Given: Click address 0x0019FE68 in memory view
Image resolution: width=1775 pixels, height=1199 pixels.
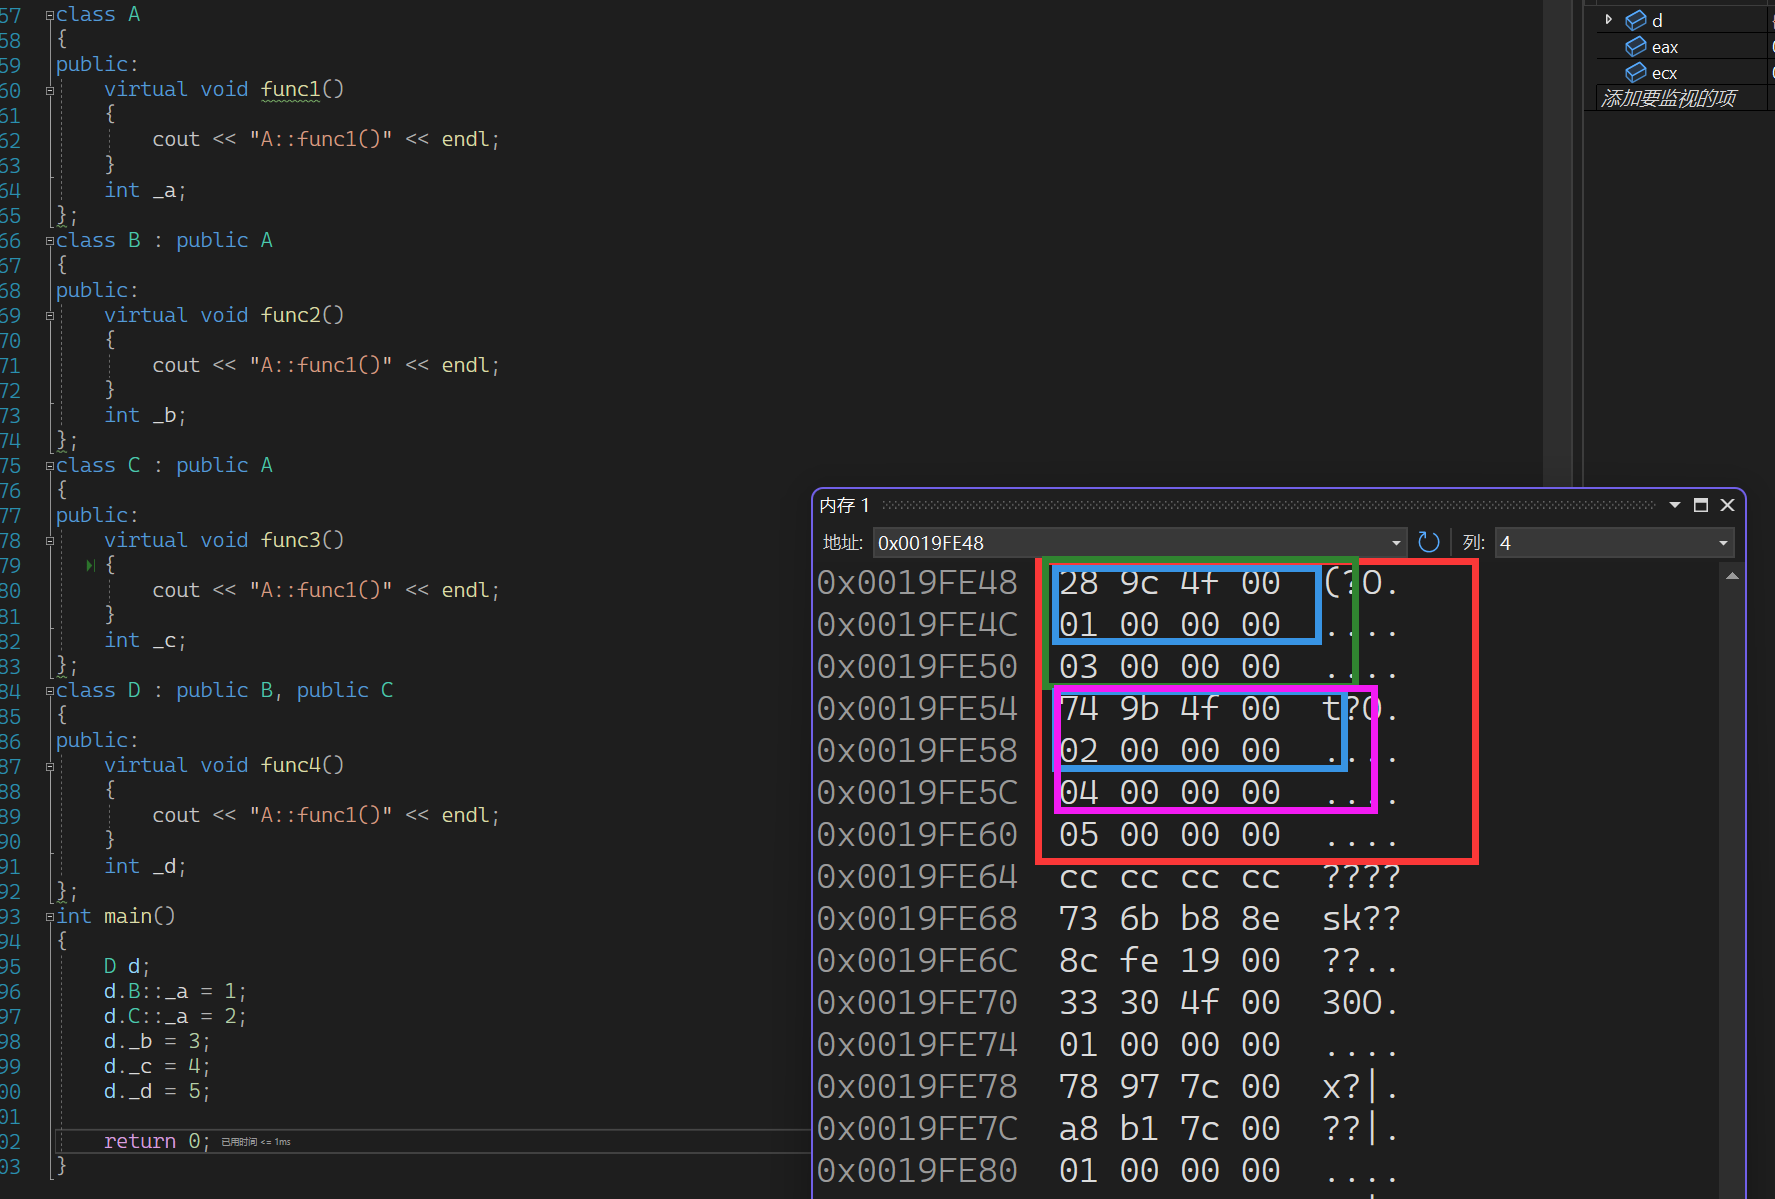Looking at the screenshot, I should click(x=917, y=918).
